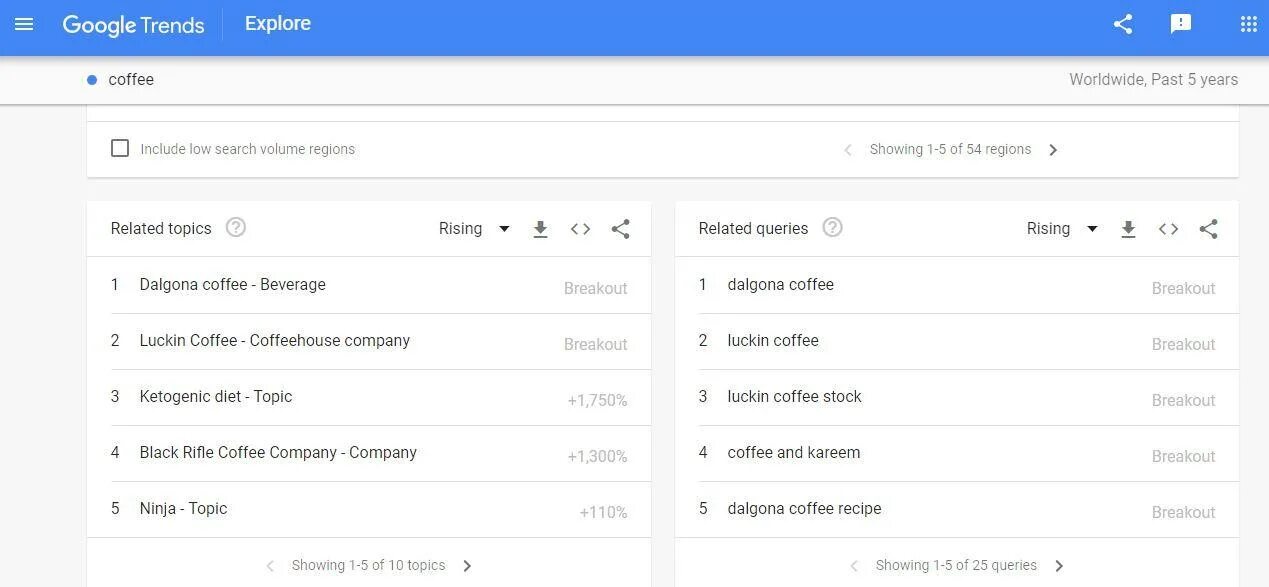Open the navigation hamburger menu

pyautogui.click(x=25, y=25)
